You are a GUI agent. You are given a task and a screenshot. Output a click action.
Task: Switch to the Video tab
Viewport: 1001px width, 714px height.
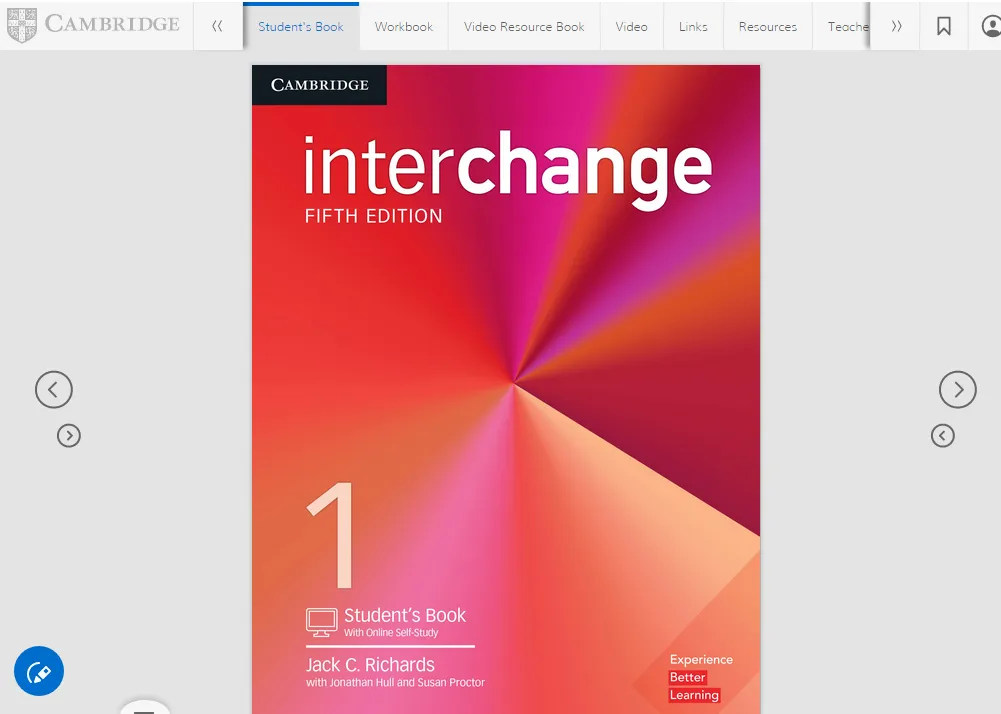click(x=631, y=26)
